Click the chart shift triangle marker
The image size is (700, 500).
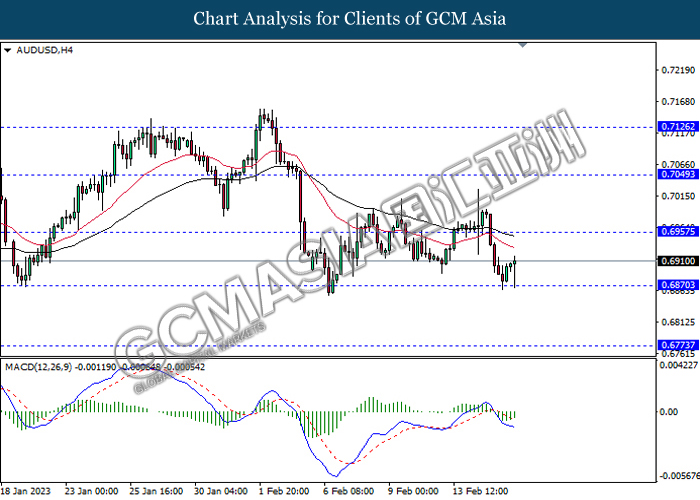tap(523, 45)
